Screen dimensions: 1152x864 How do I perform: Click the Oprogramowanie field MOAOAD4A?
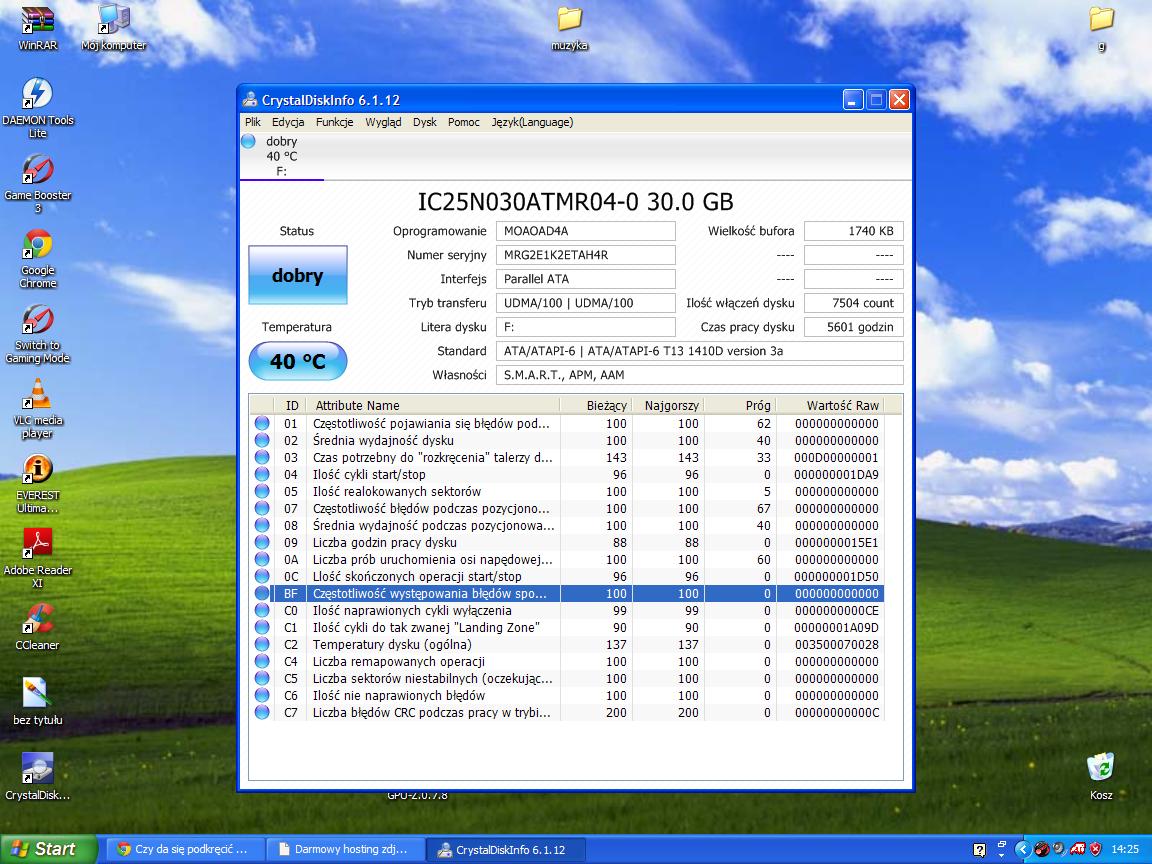pos(586,231)
